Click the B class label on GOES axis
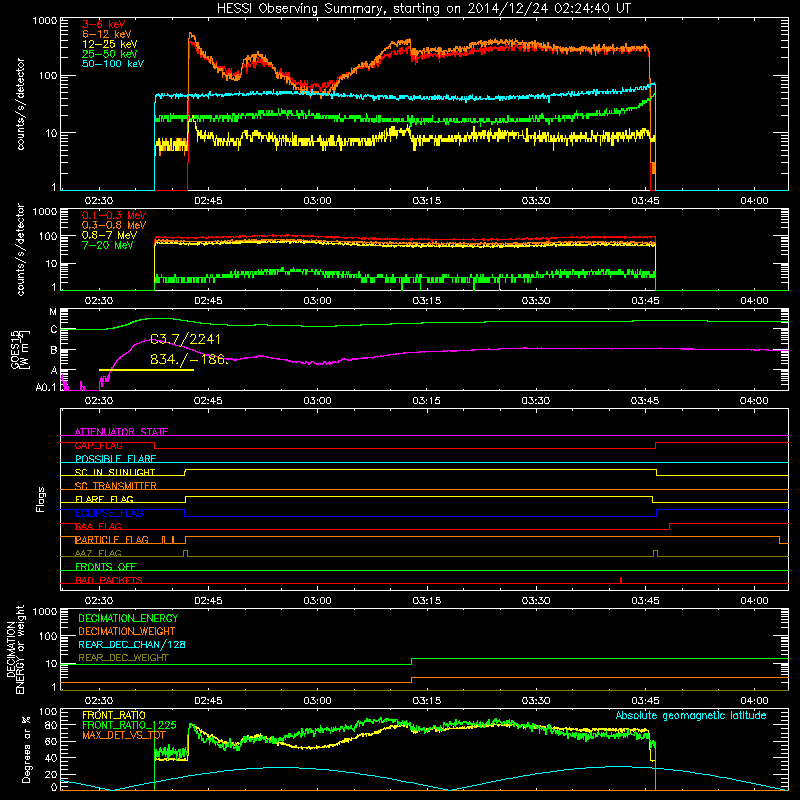This screenshot has width=800, height=800. point(54,350)
